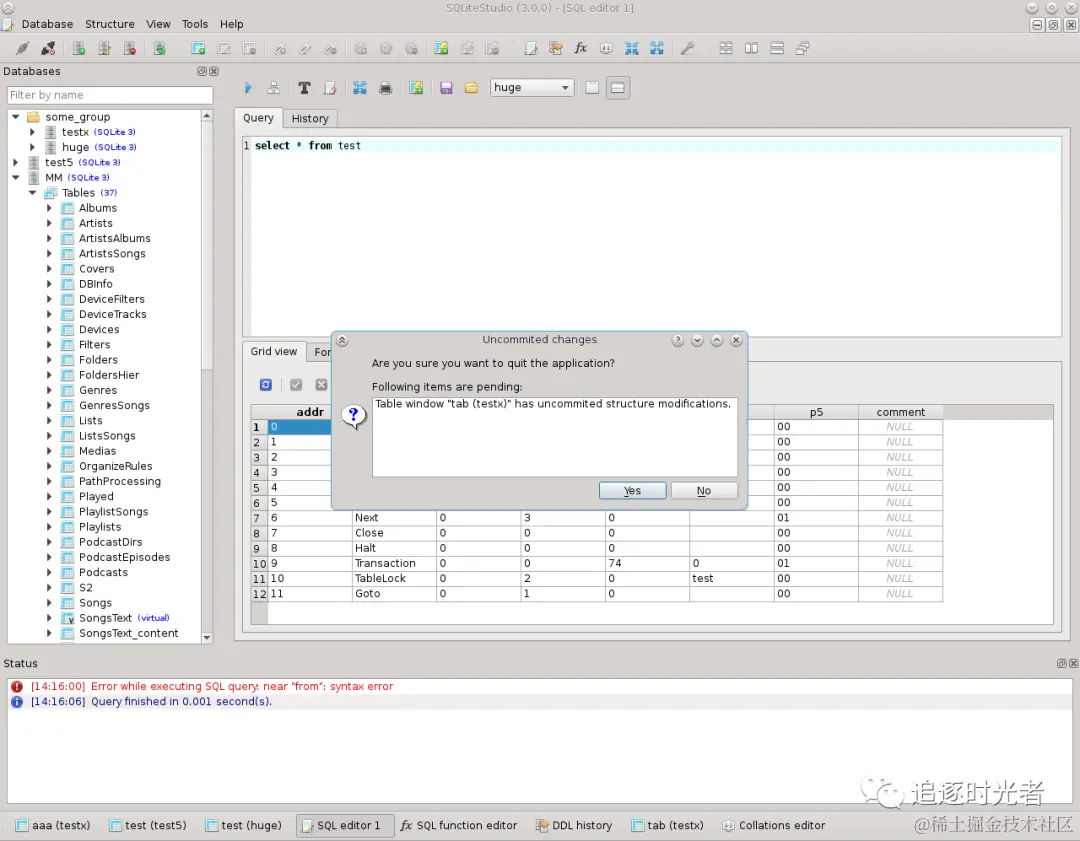Open the Tools menu
Viewport: 1080px width, 841px height.
coord(194,24)
